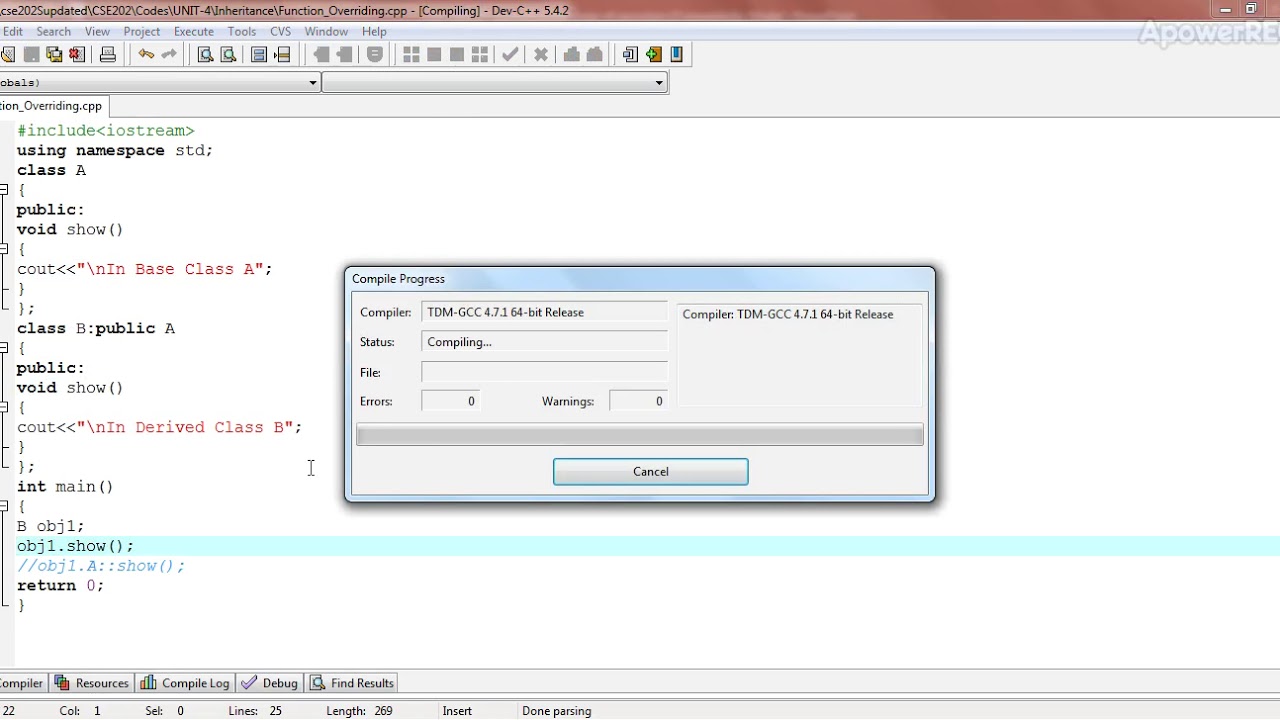Click the Add to project icon

click(x=321, y=54)
